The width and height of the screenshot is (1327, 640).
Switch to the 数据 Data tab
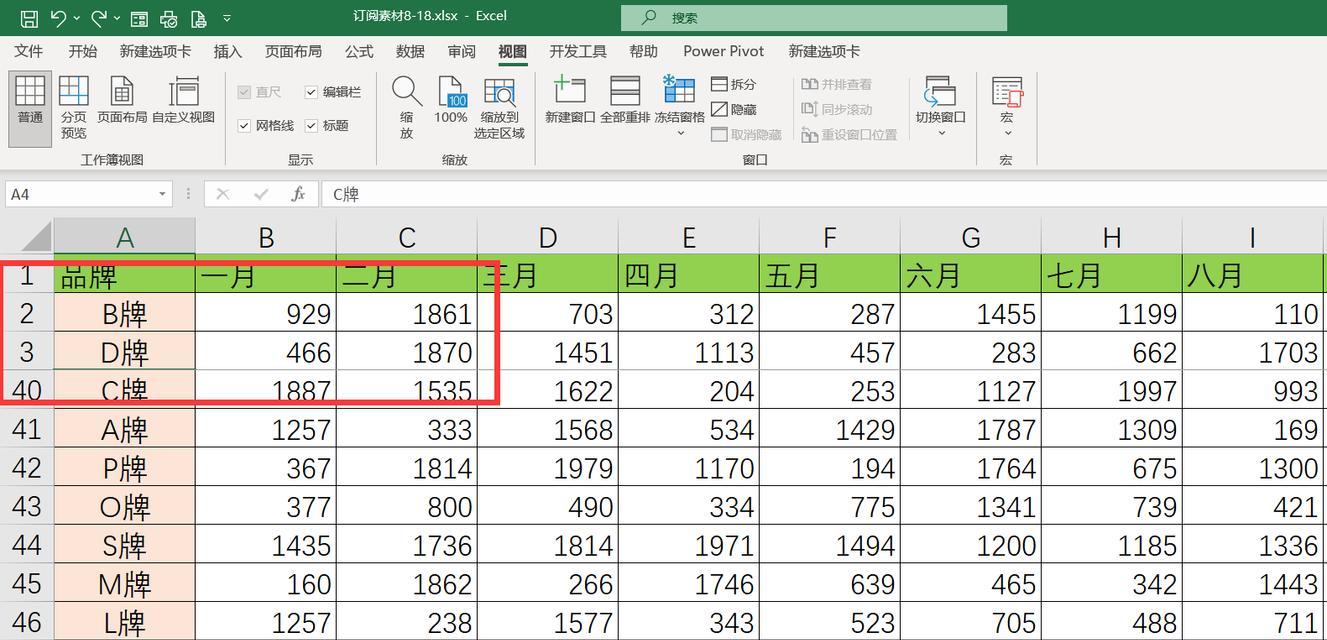coord(410,51)
